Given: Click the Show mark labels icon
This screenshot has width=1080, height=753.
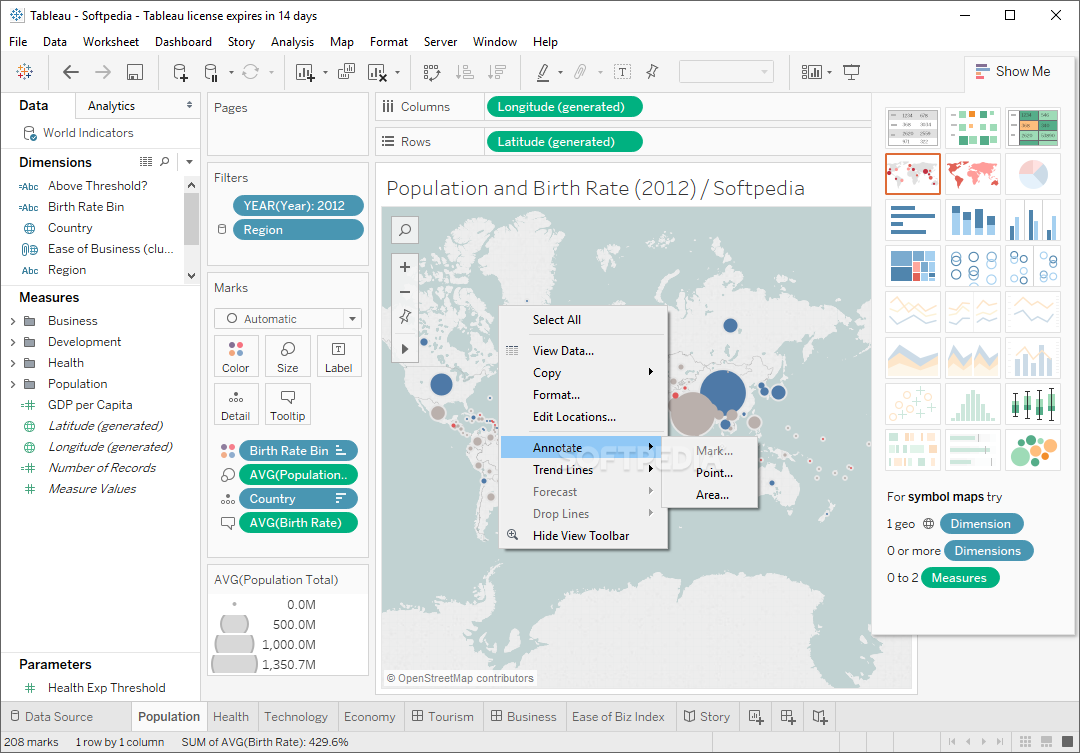Looking at the screenshot, I should tap(622, 72).
